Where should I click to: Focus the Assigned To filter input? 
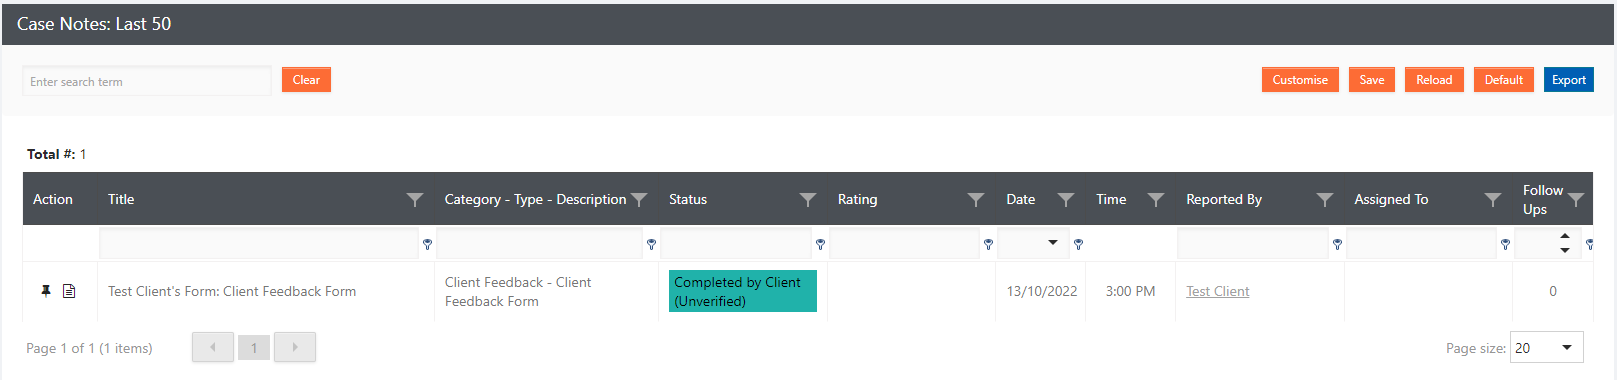coord(1421,243)
